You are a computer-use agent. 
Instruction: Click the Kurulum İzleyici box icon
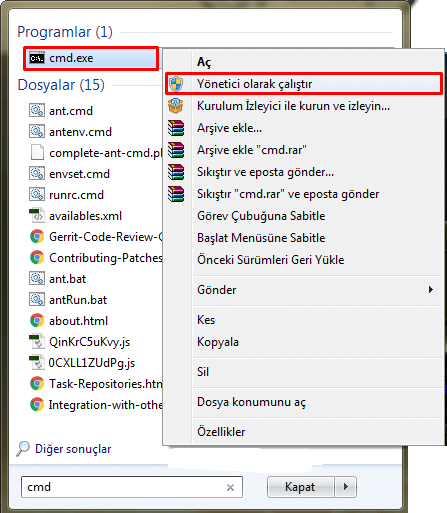(176, 106)
